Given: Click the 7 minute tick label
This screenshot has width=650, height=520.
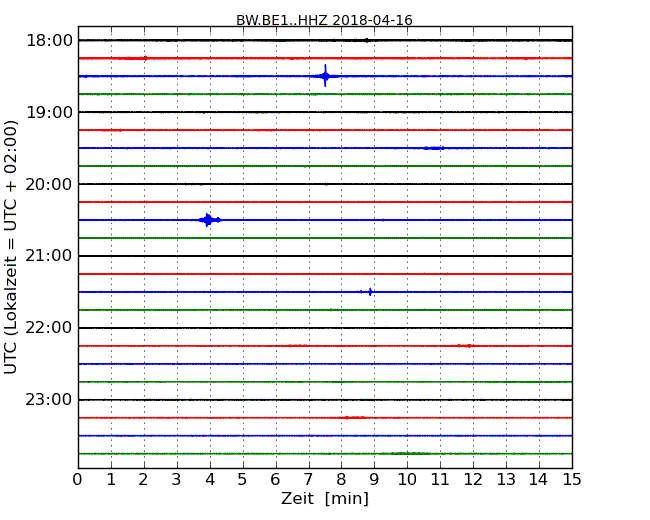Looking at the screenshot, I should point(308,480).
